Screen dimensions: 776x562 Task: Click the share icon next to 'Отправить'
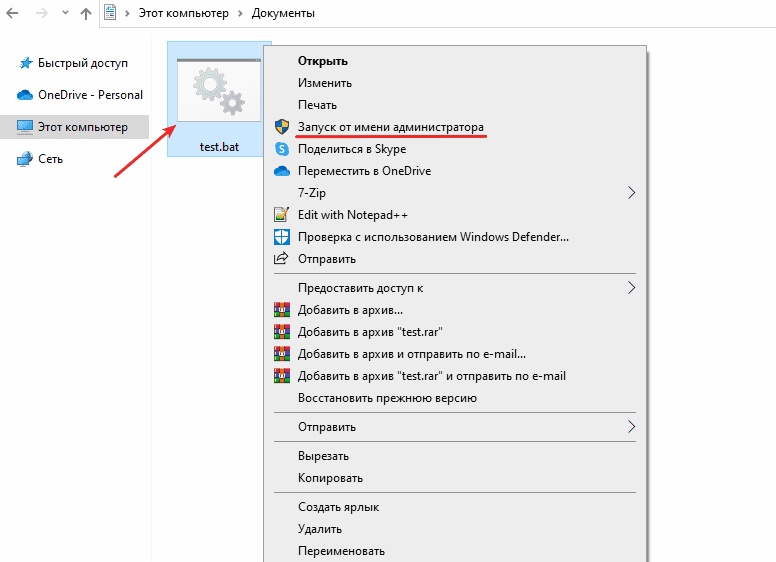click(x=281, y=258)
